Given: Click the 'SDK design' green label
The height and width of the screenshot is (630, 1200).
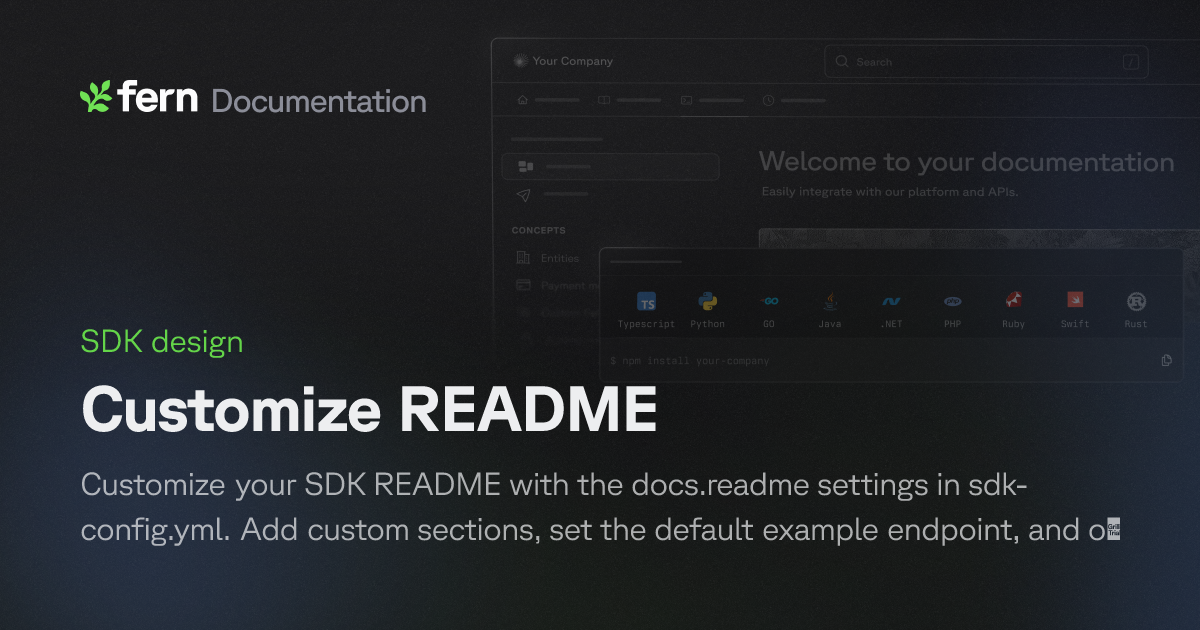Looking at the screenshot, I should click(162, 342).
